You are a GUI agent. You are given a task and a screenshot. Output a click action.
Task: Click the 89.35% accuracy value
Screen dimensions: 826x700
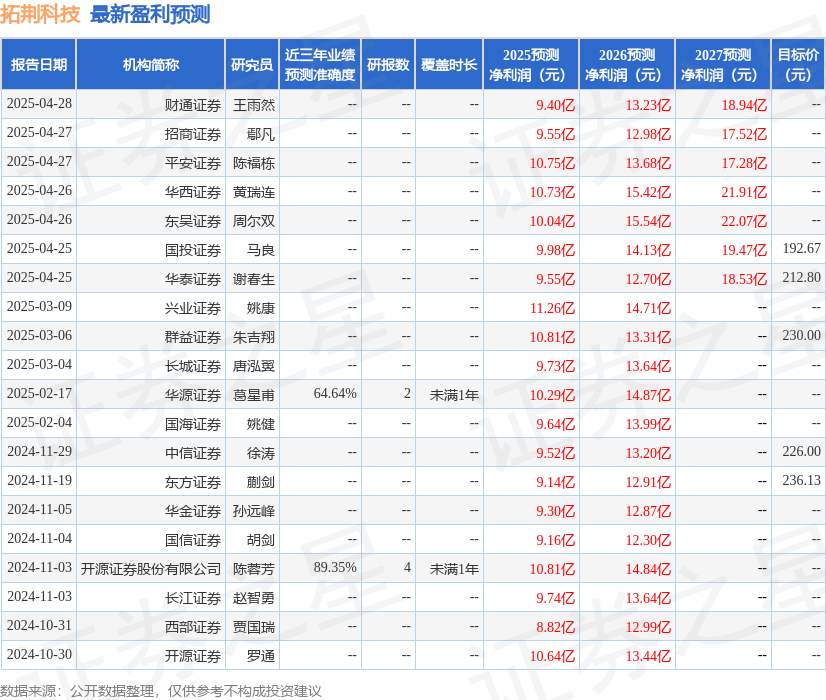pos(335,567)
